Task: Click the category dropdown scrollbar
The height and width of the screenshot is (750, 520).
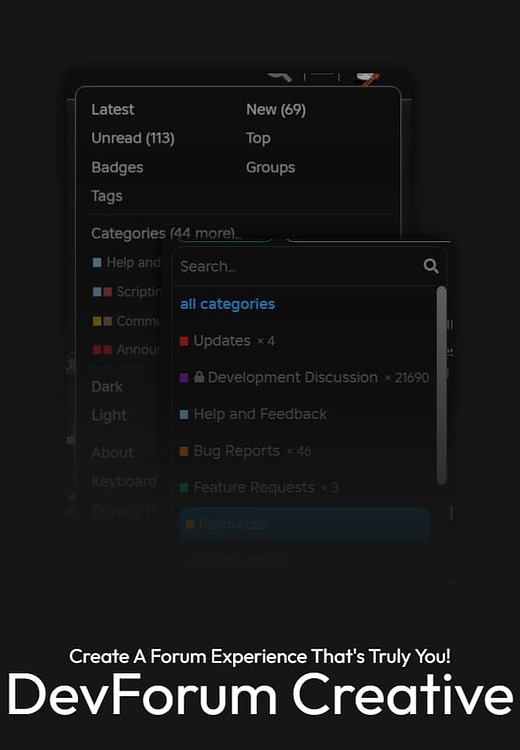Action: tap(442, 386)
